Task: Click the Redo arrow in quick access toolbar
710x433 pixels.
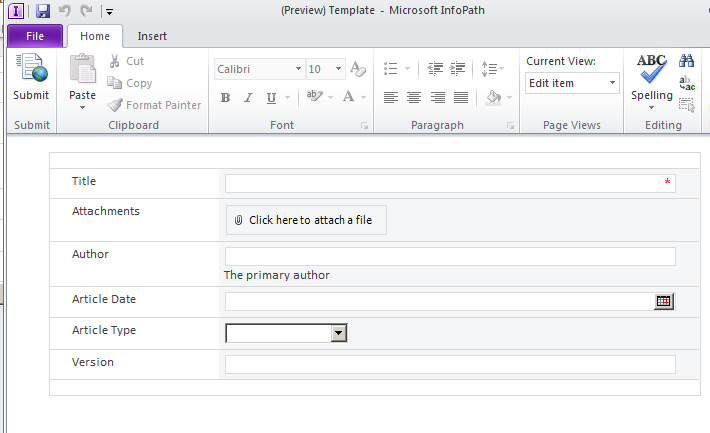Action: pos(86,10)
